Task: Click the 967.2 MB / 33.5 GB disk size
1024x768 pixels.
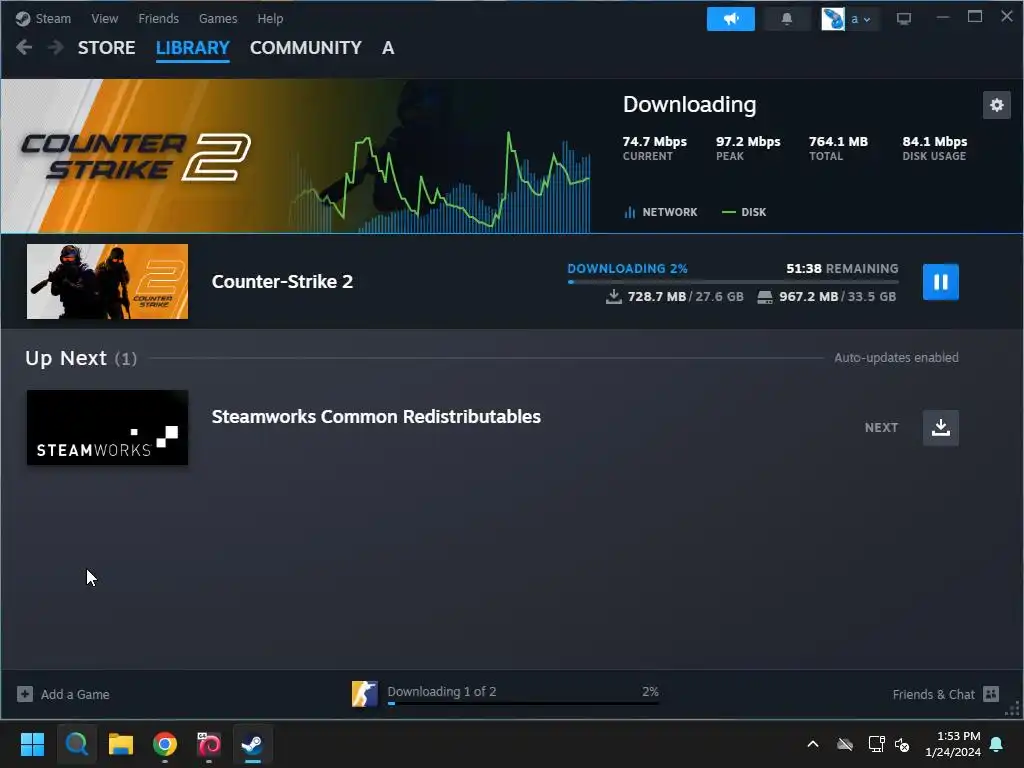Action: pyautogui.click(x=827, y=296)
